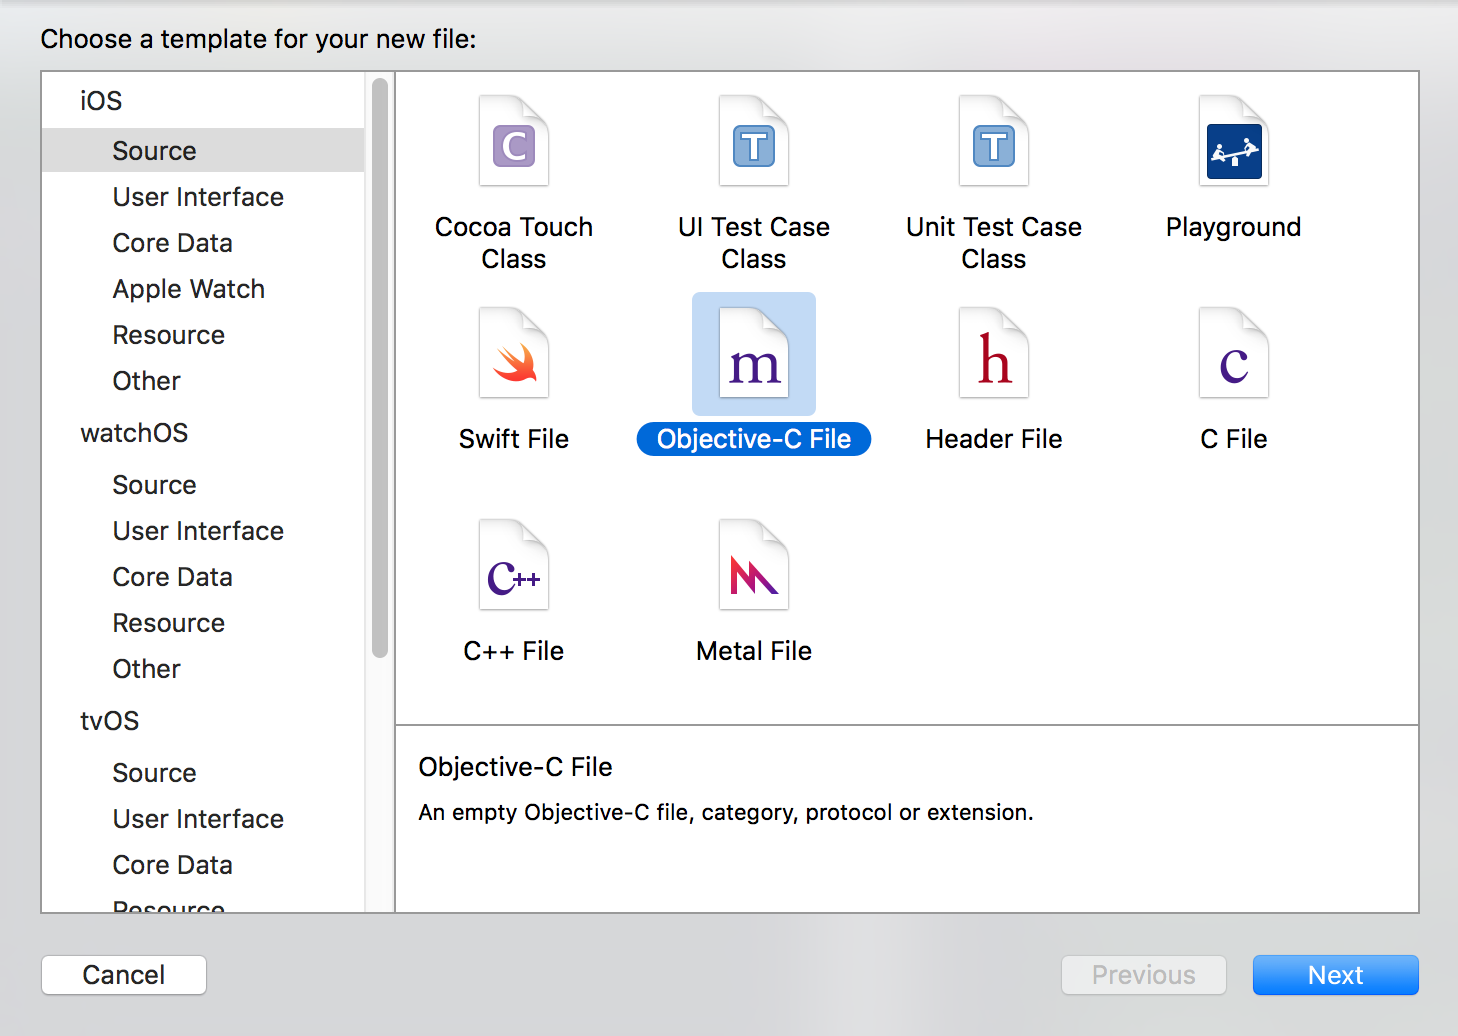
Task: Select User Interface under iOS
Action: 197,196
